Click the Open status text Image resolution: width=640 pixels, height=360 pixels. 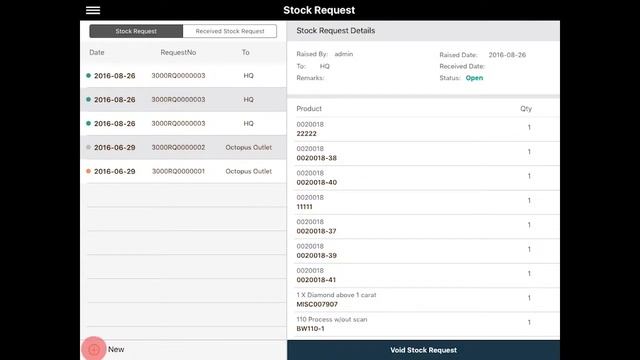point(474,78)
